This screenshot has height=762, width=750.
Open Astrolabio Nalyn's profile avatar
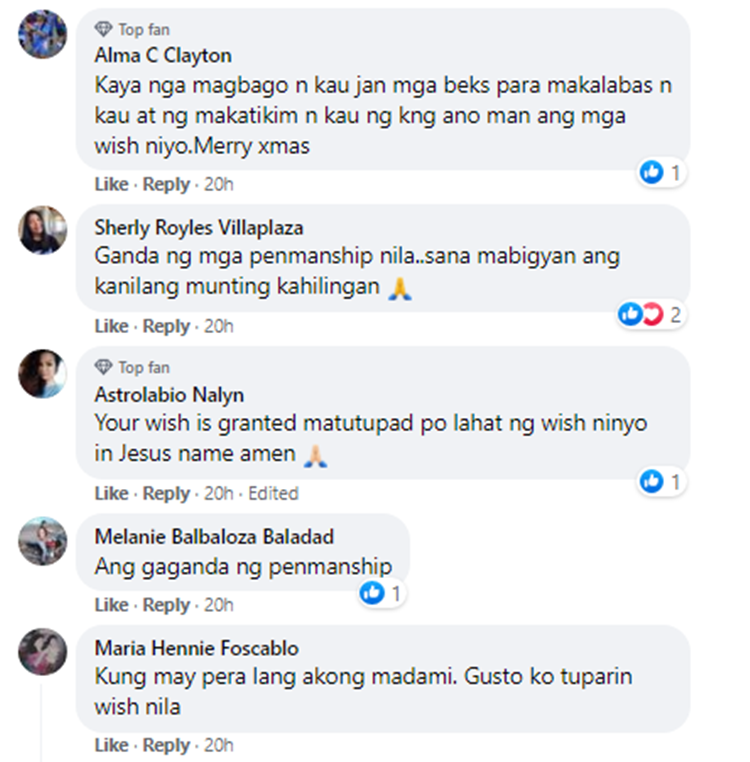[x=42, y=373]
